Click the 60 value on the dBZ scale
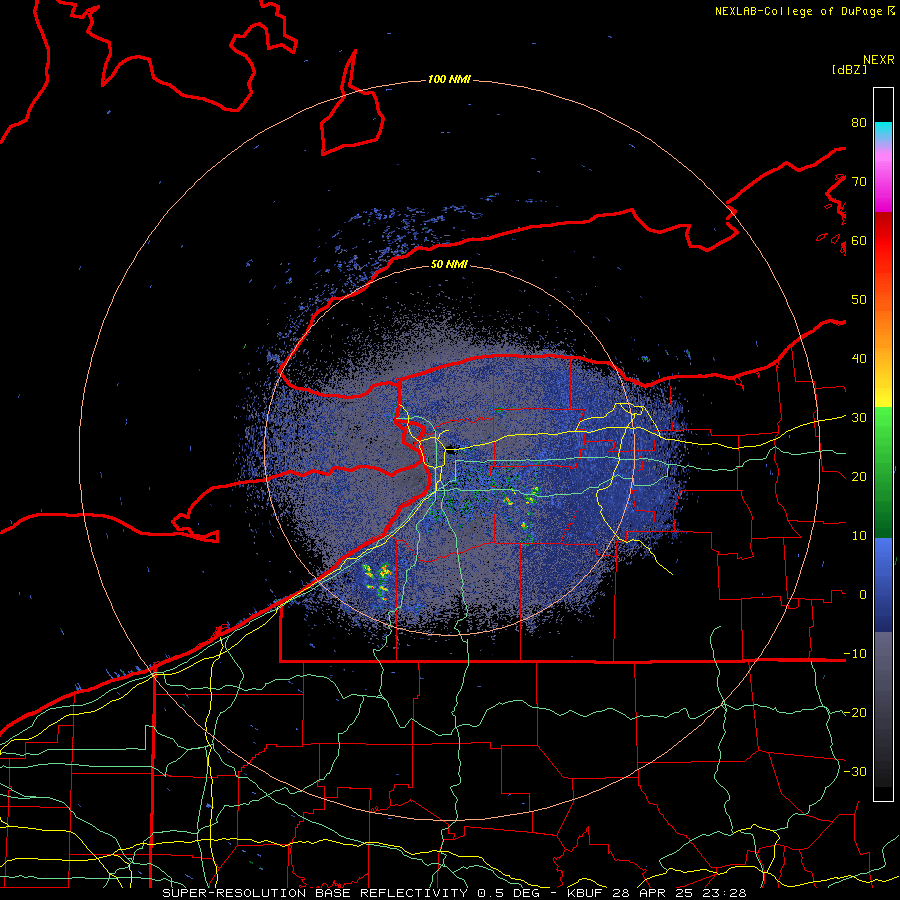The image size is (900, 900). [859, 240]
